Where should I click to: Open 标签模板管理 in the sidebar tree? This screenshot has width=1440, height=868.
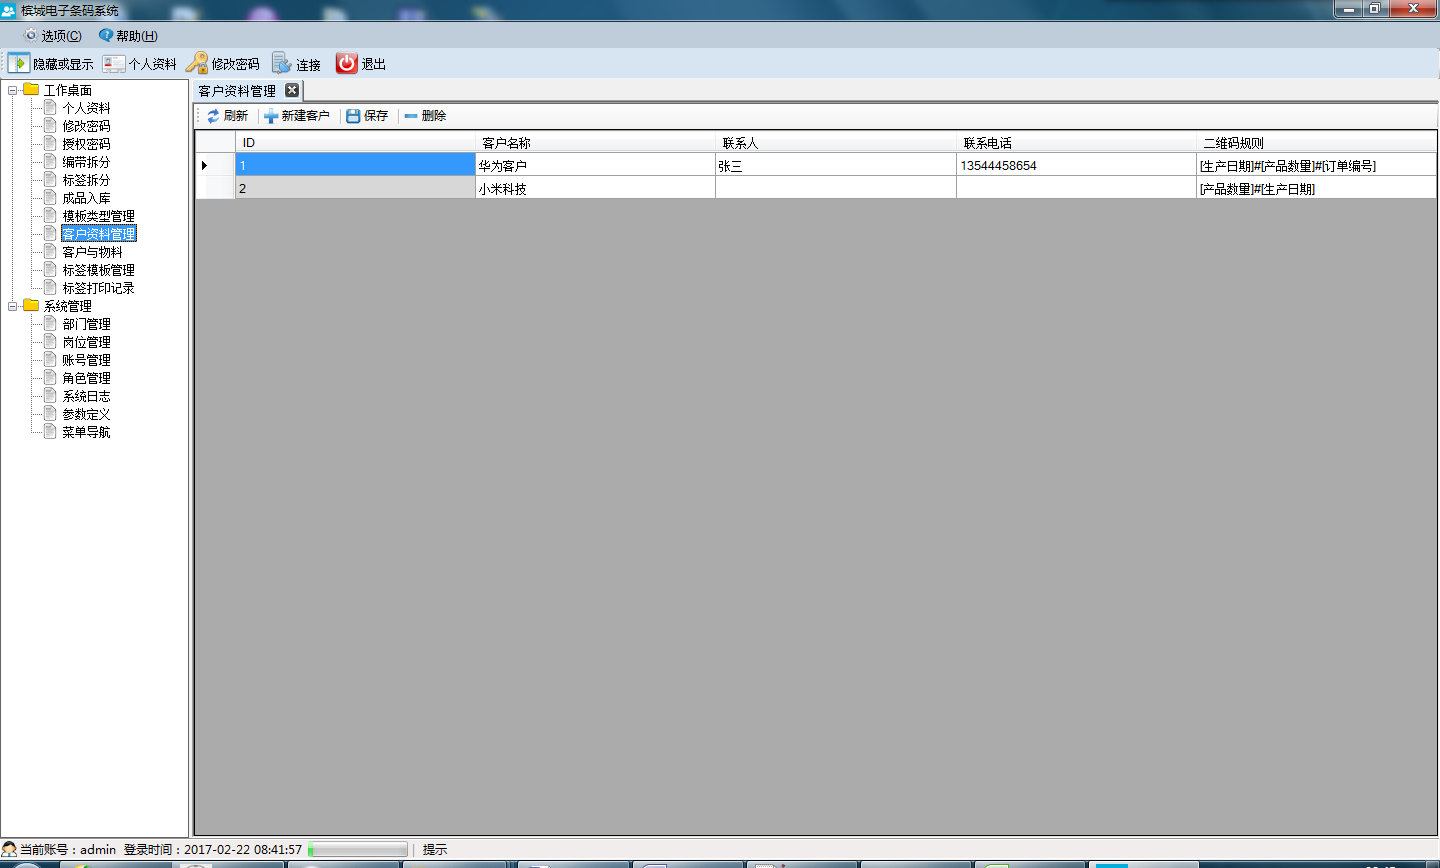(x=98, y=270)
